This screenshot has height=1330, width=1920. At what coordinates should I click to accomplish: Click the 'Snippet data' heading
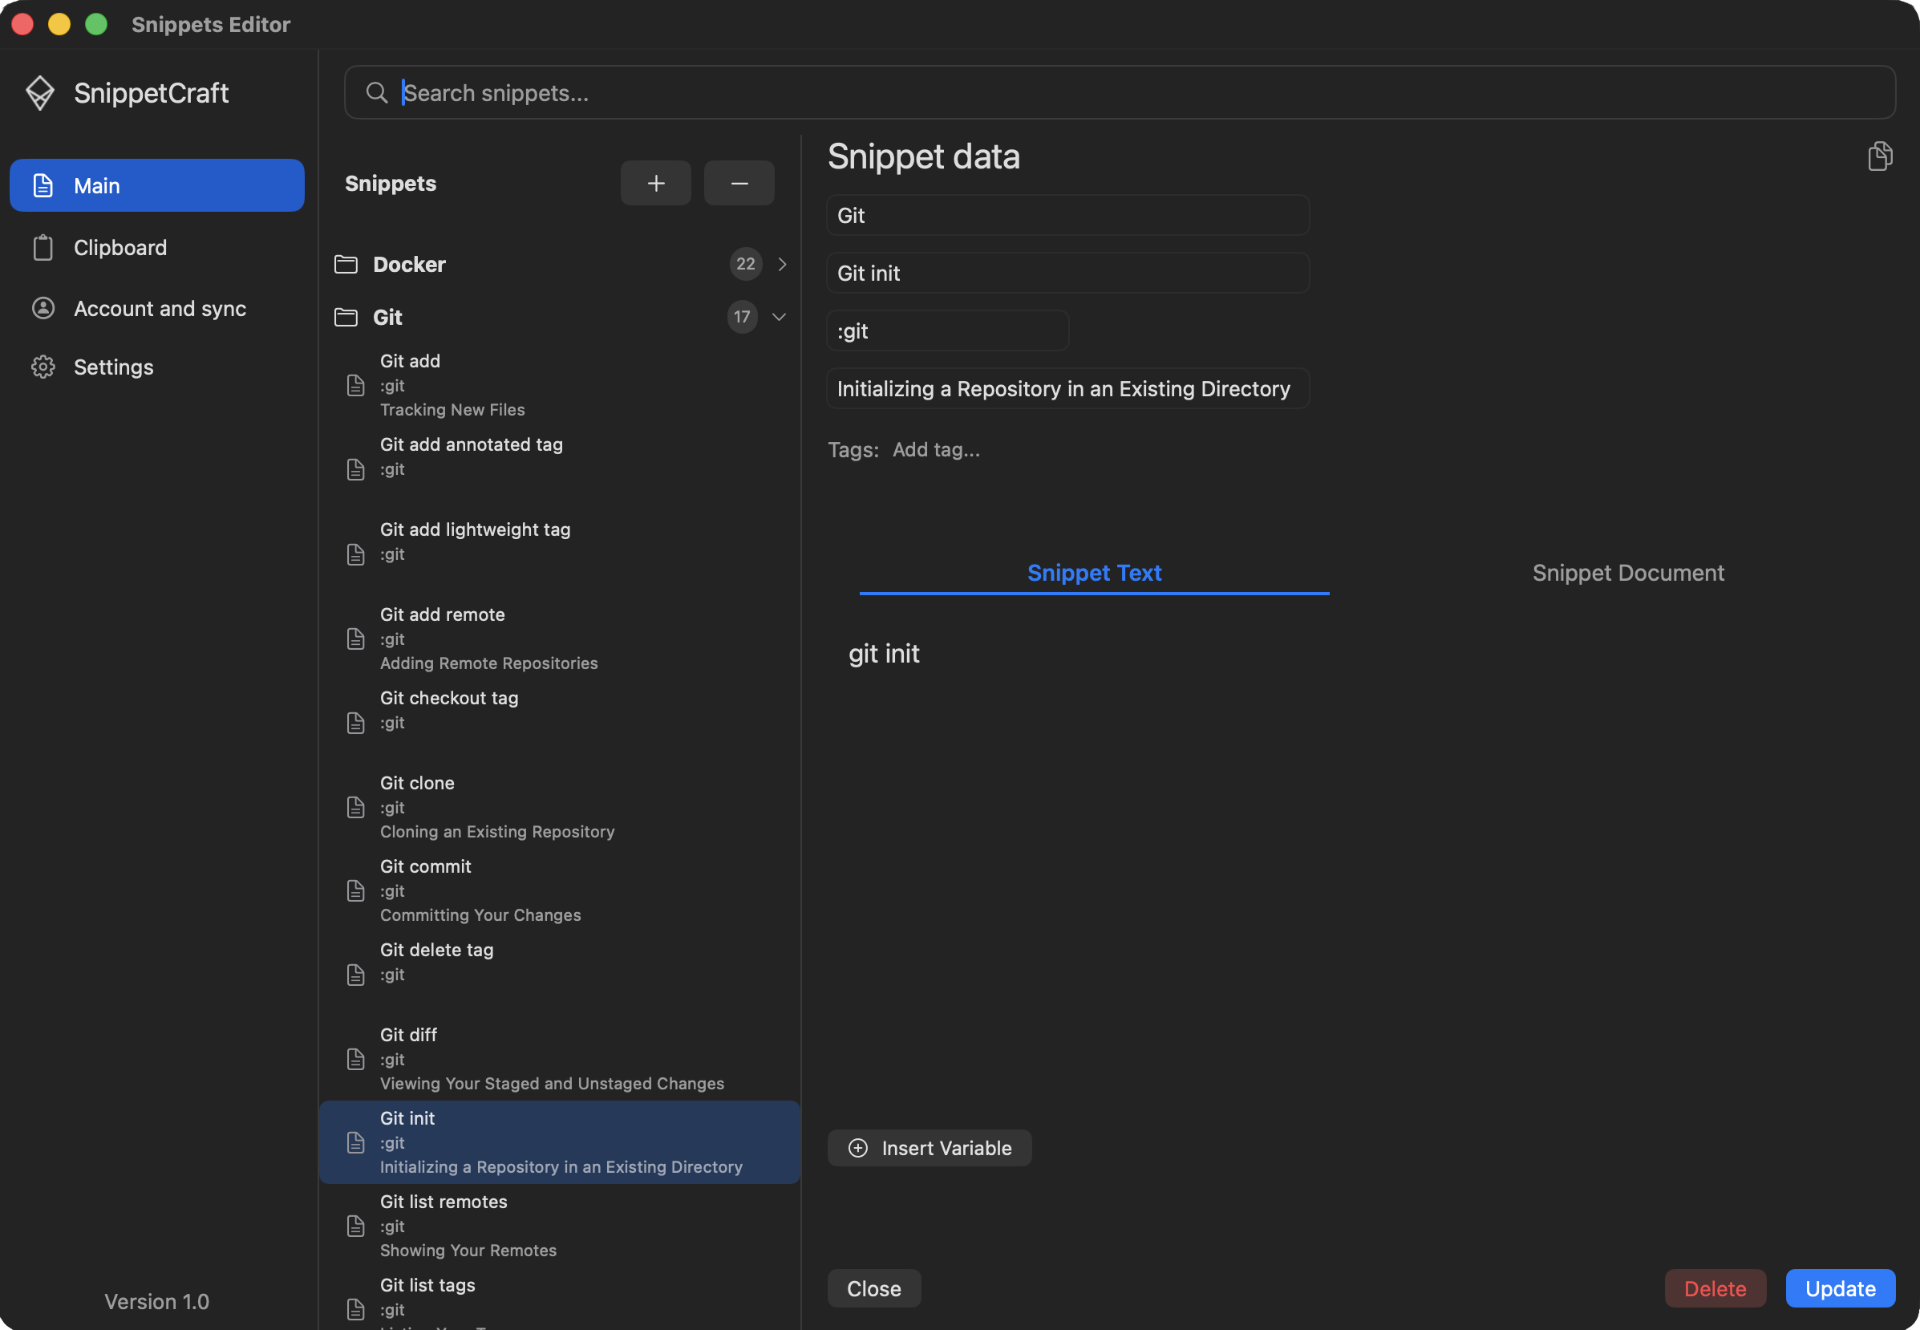924,157
